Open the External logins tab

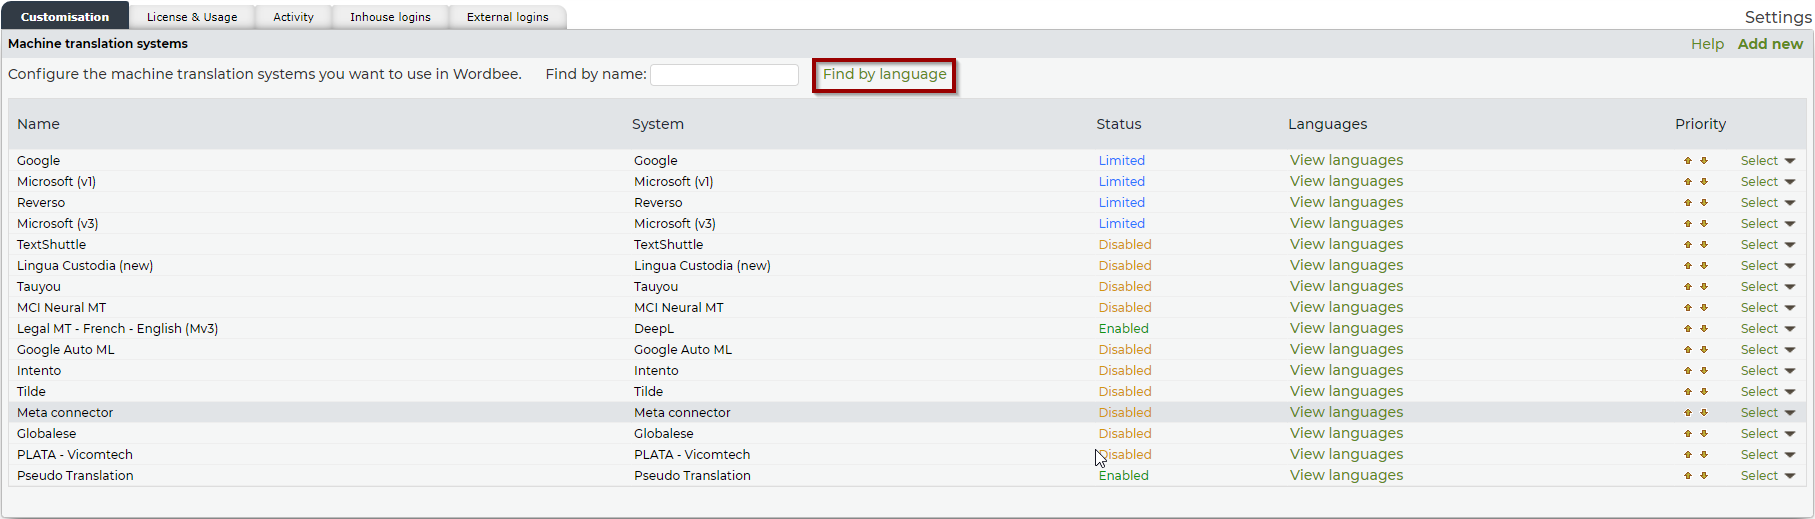click(x=507, y=17)
